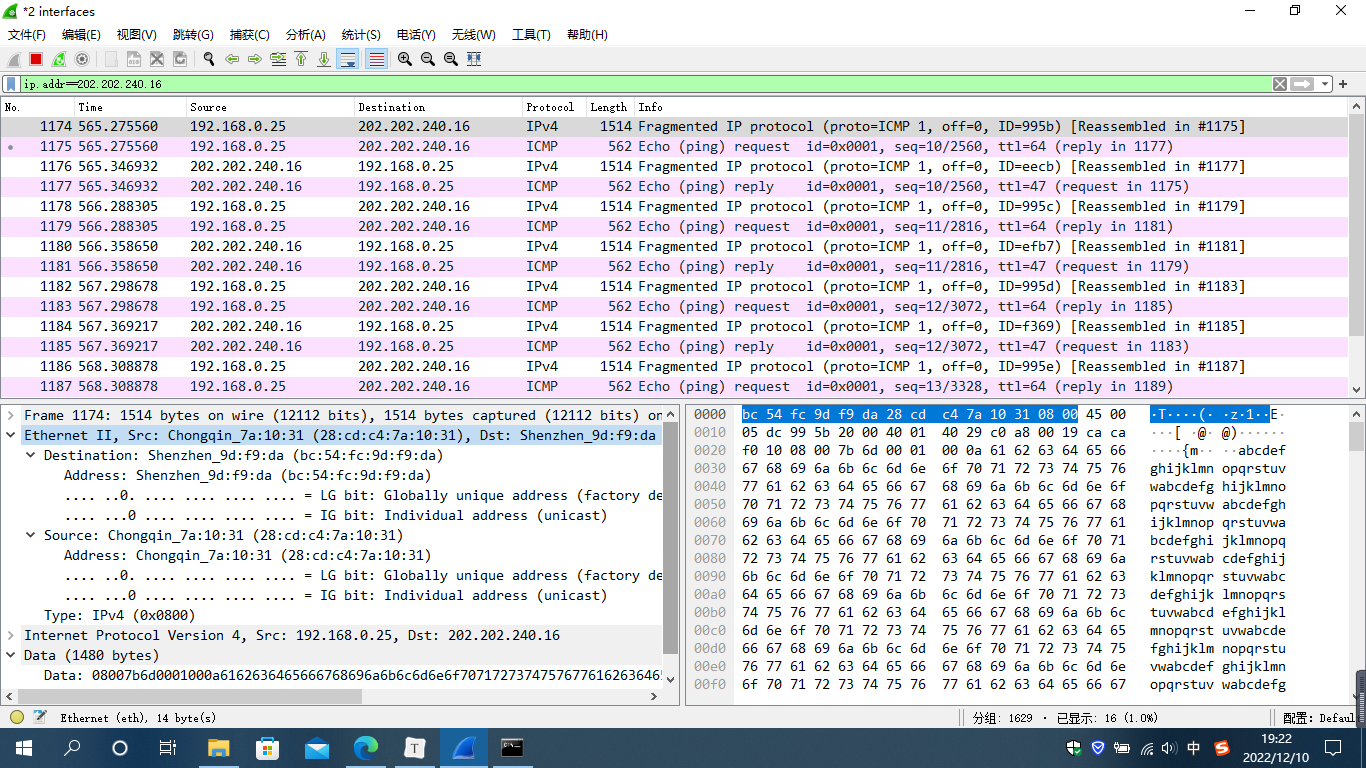Clear the display filter with the X button
Screen dimensions: 1366x768
pos(1279,83)
